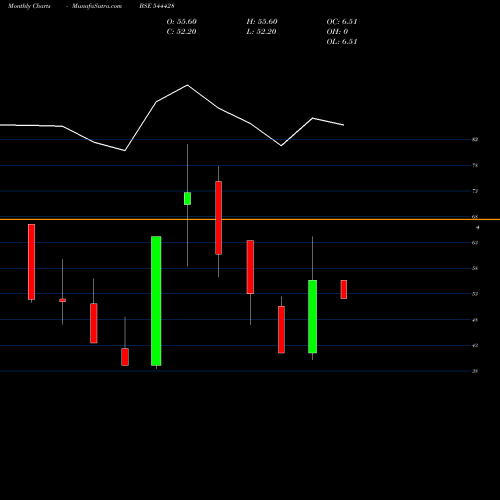This screenshot has width=500, height=500.
Task: Click the 73 price axis label
Action: [x=475, y=191]
